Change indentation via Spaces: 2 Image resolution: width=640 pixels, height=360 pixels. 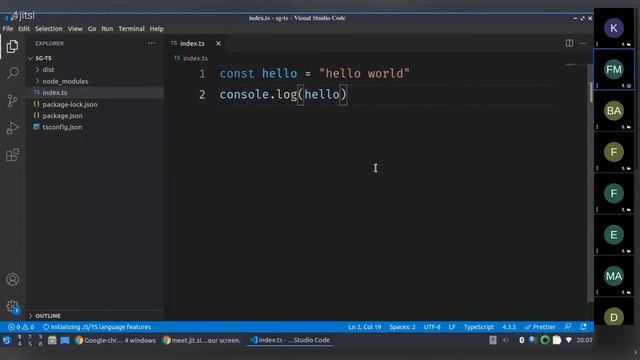tap(402, 327)
